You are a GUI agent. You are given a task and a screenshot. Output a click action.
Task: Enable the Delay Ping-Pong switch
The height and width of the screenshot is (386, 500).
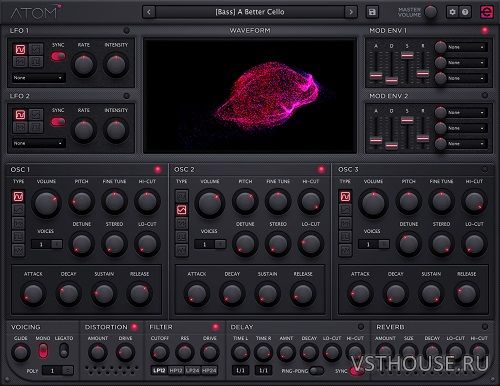pyautogui.click(x=316, y=371)
